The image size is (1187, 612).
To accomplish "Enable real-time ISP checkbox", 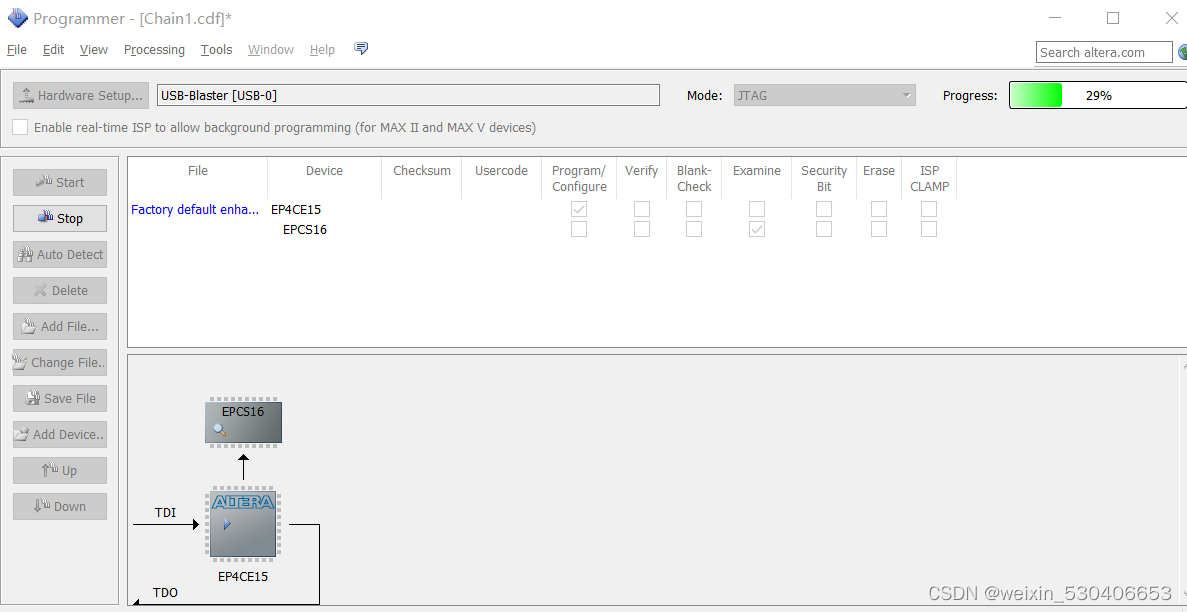I will click(x=20, y=127).
